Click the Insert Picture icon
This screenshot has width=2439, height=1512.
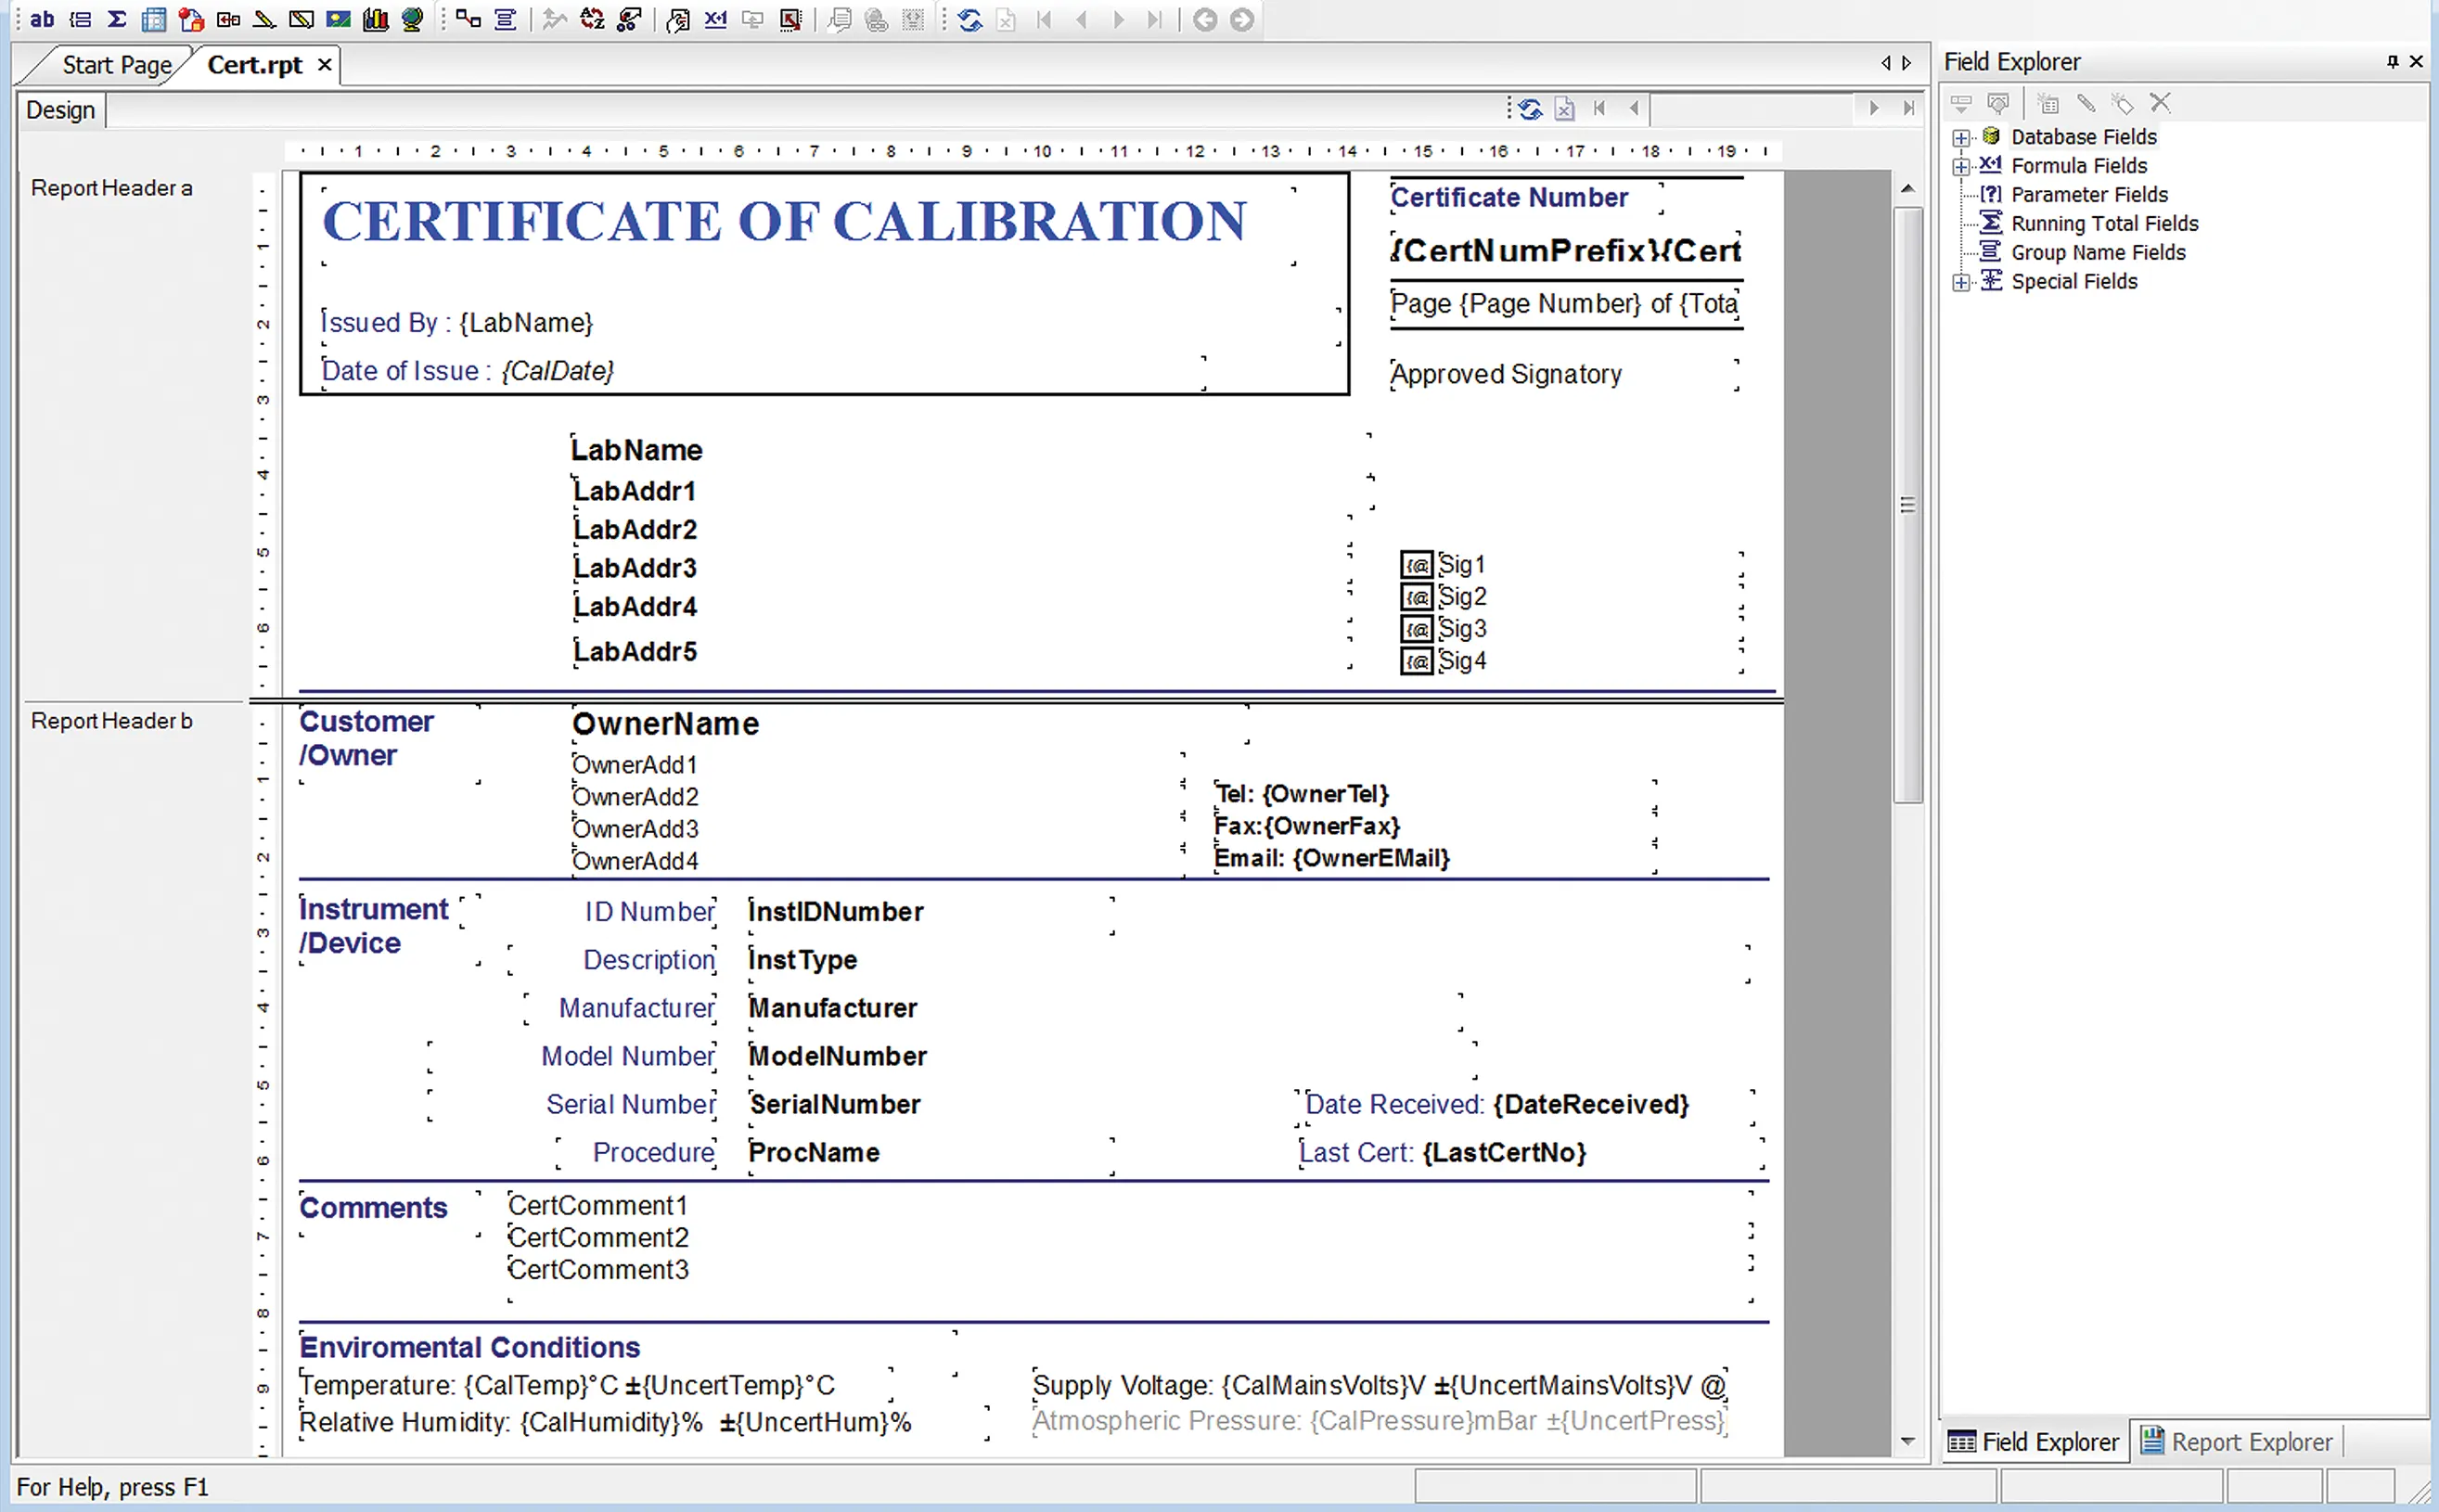coord(339,19)
